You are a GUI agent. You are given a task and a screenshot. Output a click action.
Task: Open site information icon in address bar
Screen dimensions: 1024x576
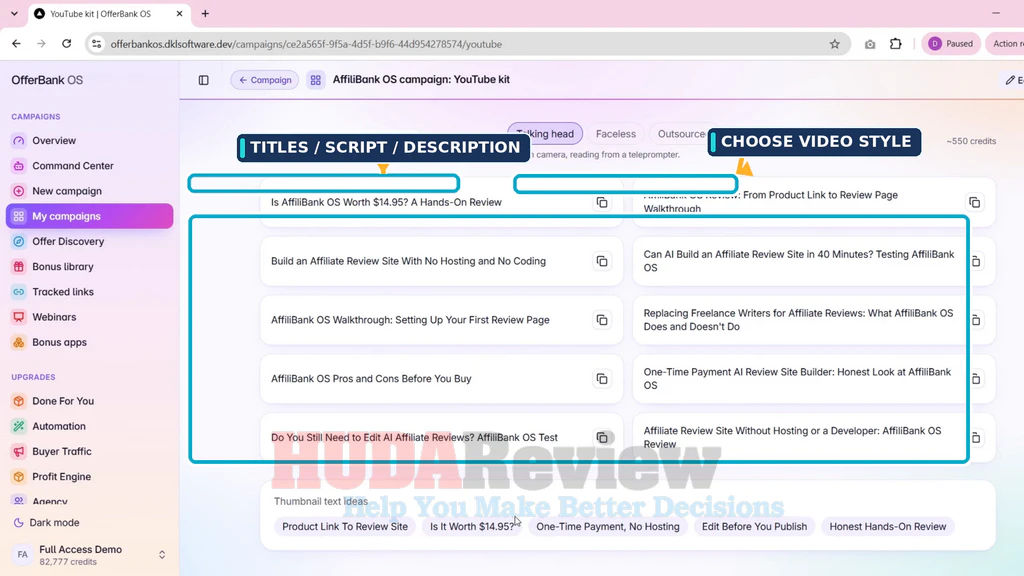point(97,44)
